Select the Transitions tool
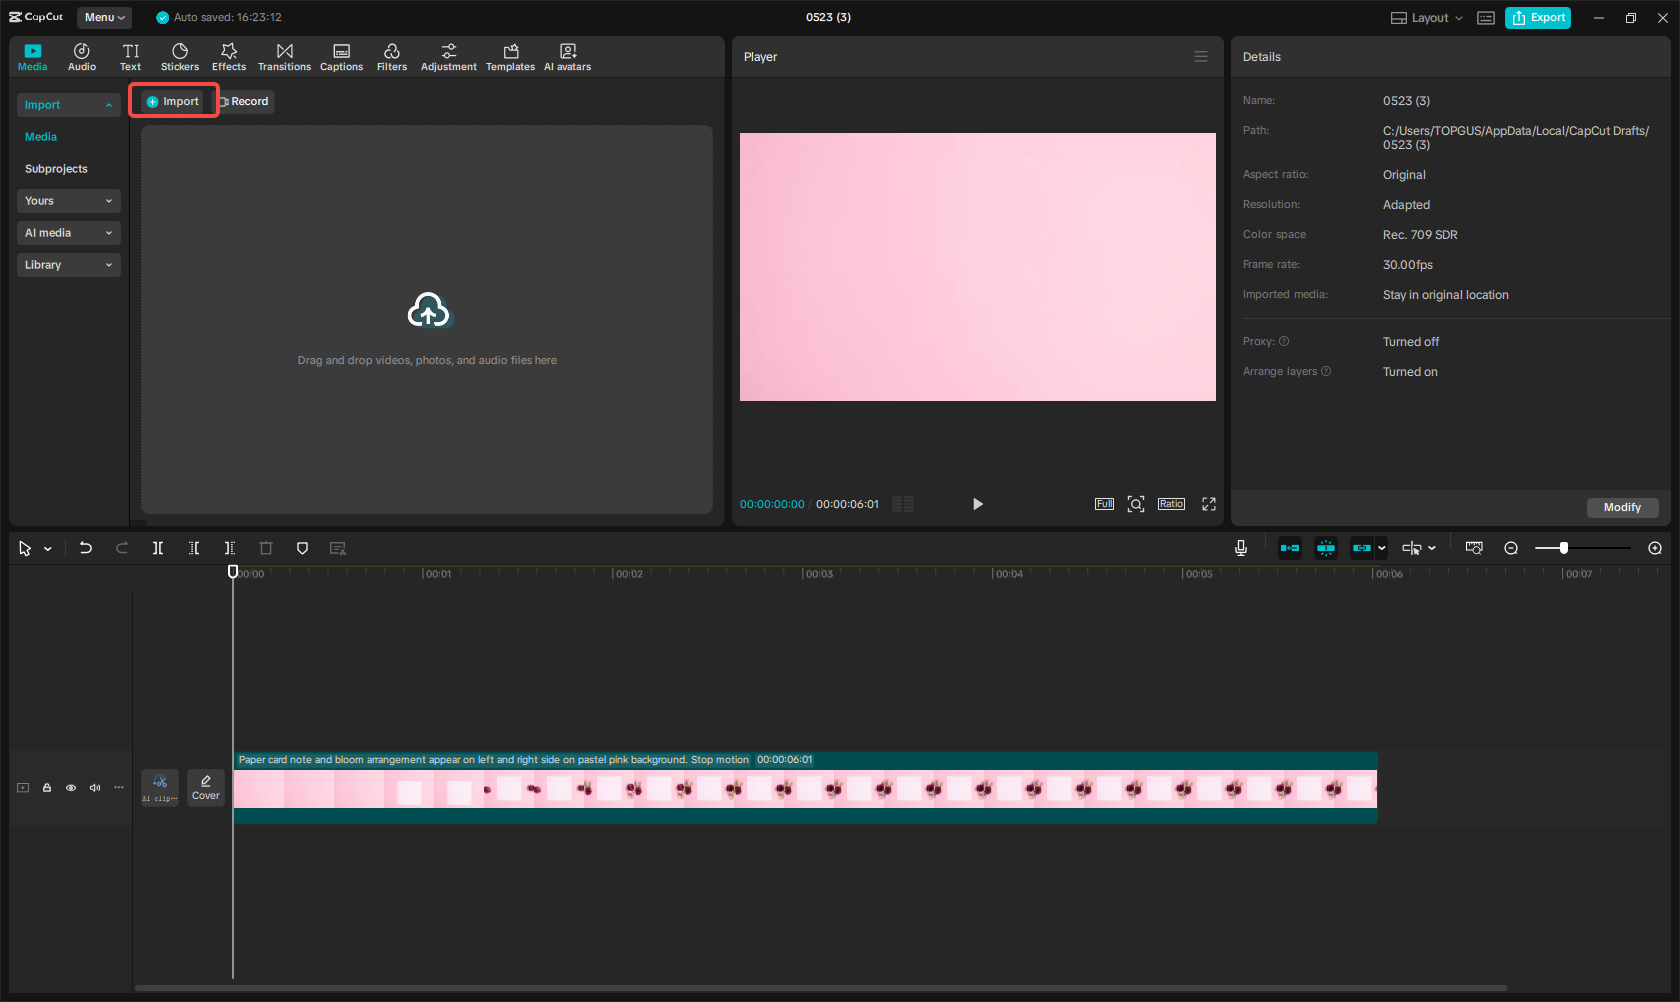This screenshot has height=1002, width=1680. [x=284, y=55]
